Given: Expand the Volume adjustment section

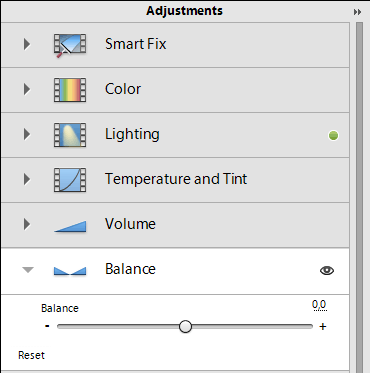Looking at the screenshot, I should (27, 224).
